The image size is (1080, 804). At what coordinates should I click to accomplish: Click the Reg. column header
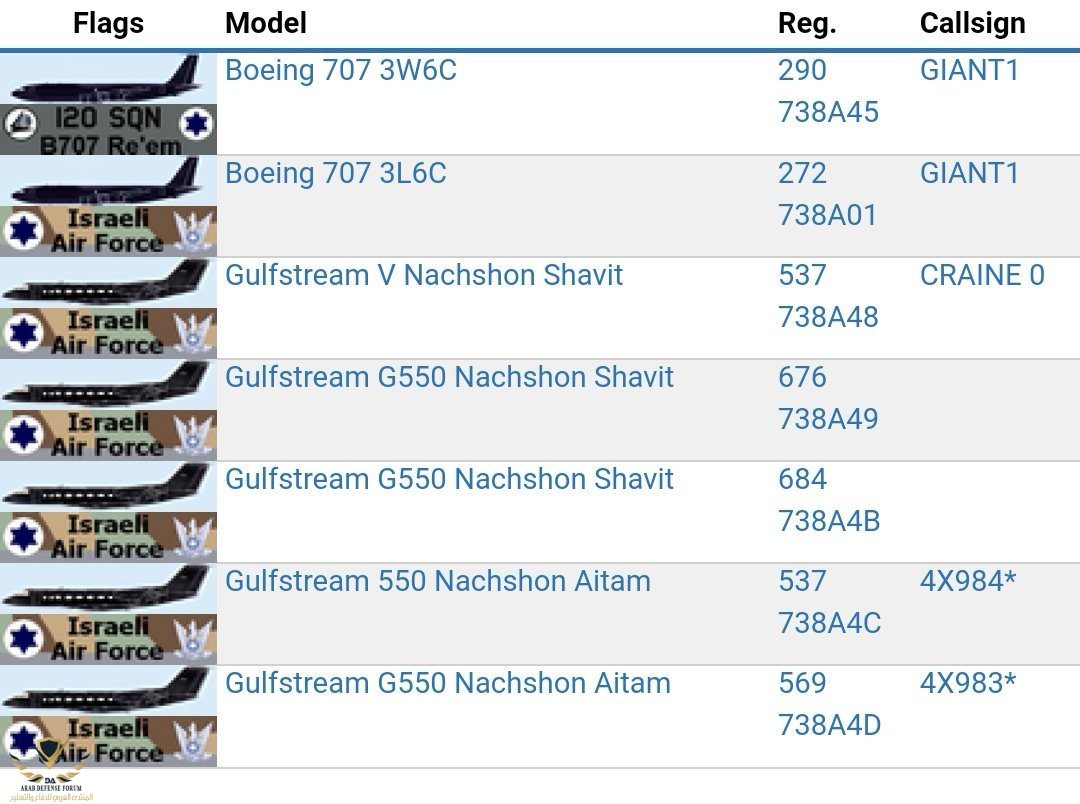tap(807, 23)
